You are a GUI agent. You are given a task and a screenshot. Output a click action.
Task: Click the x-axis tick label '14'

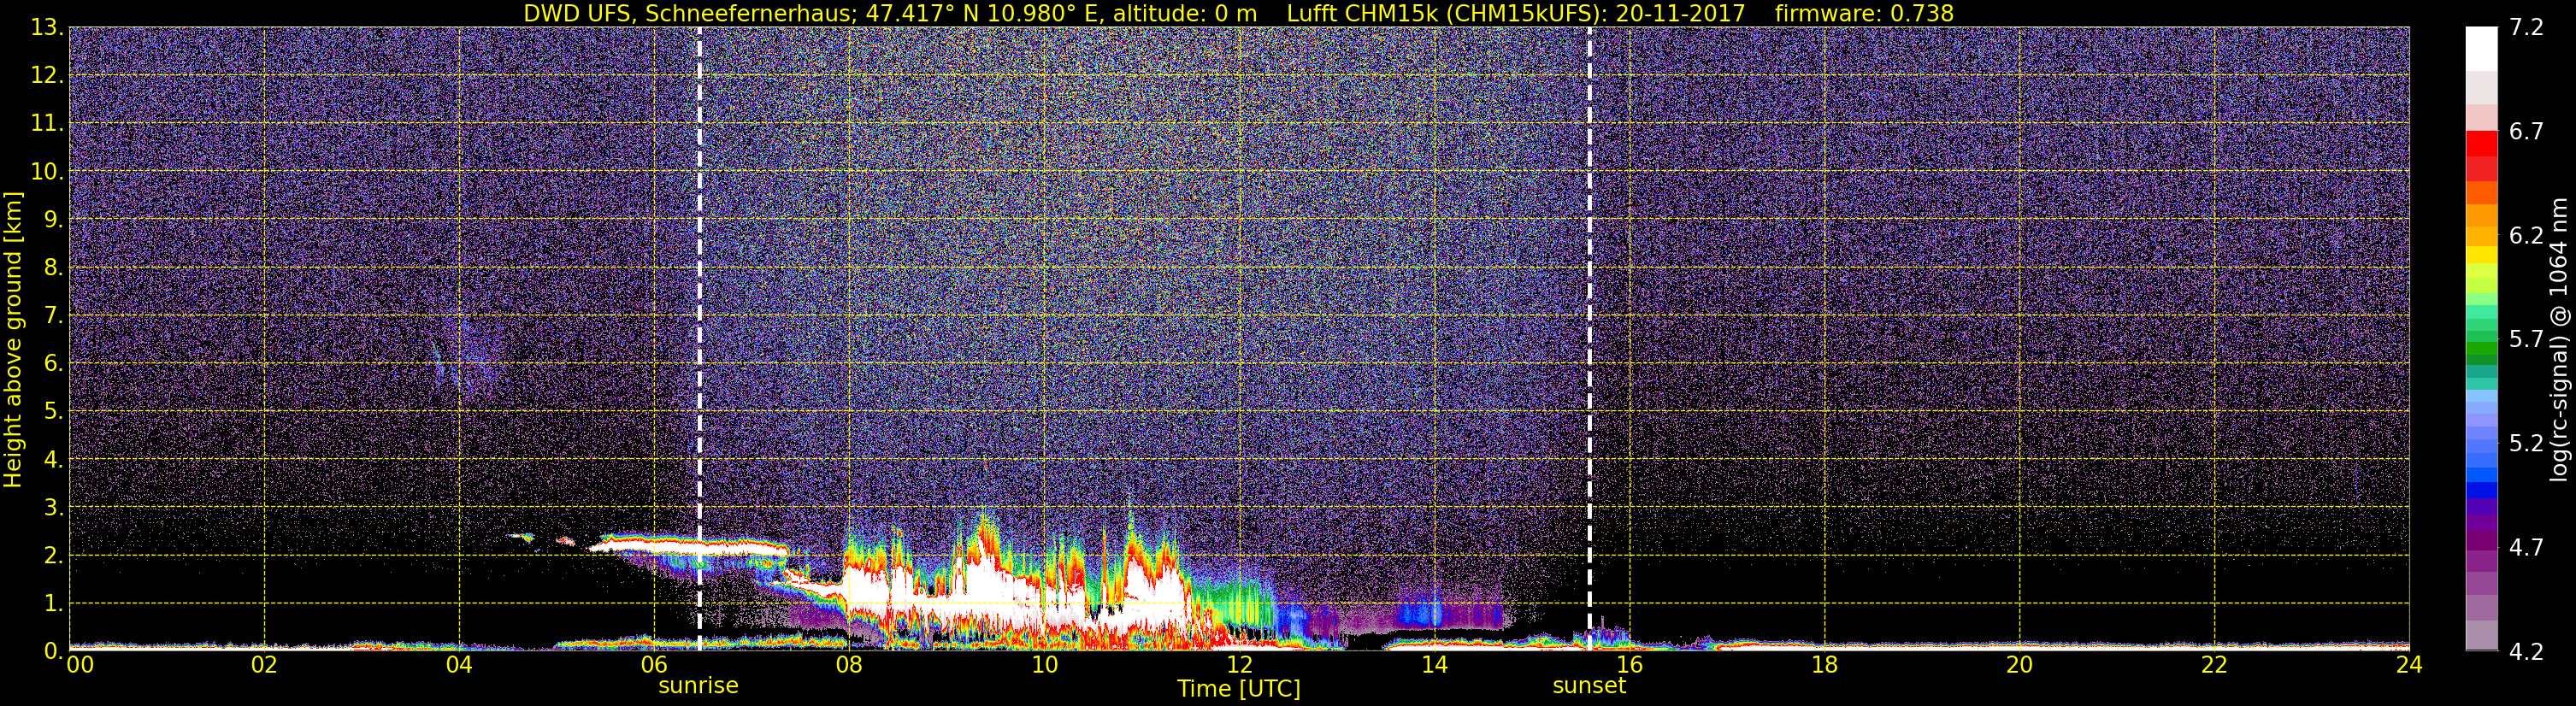click(x=1434, y=665)
